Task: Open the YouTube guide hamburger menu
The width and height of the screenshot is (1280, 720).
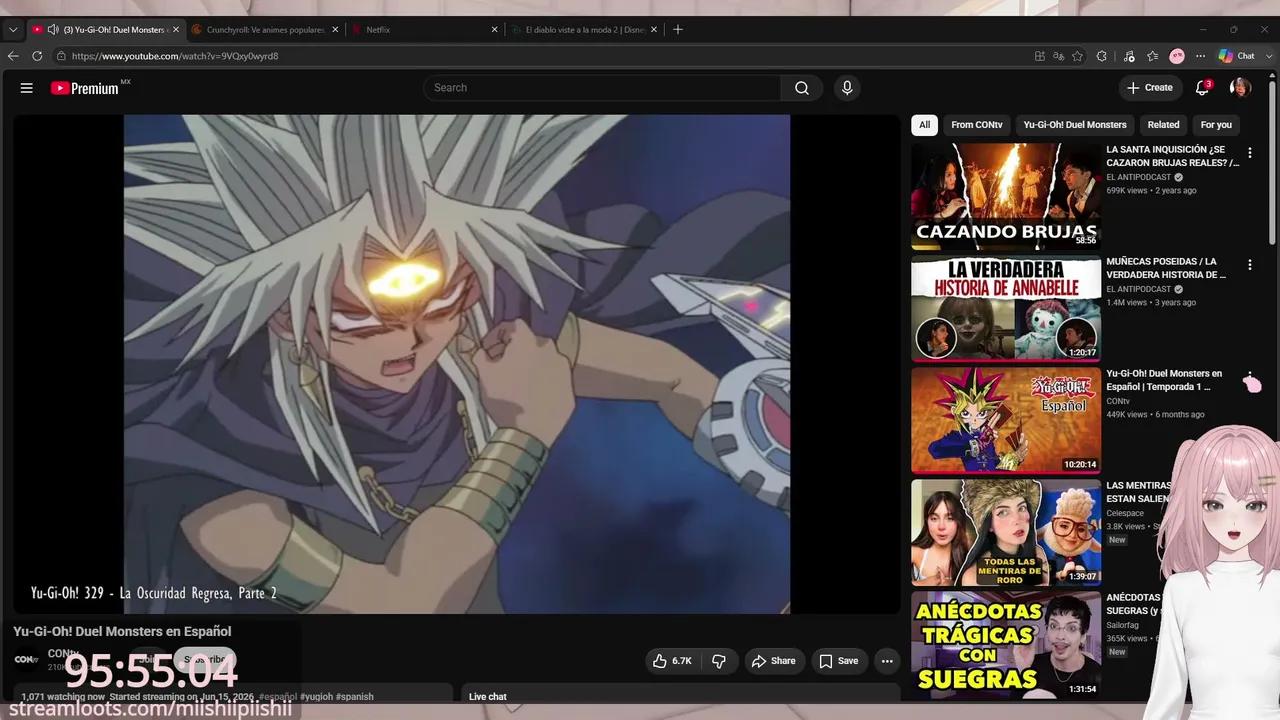Action: [x=27, y=88]
